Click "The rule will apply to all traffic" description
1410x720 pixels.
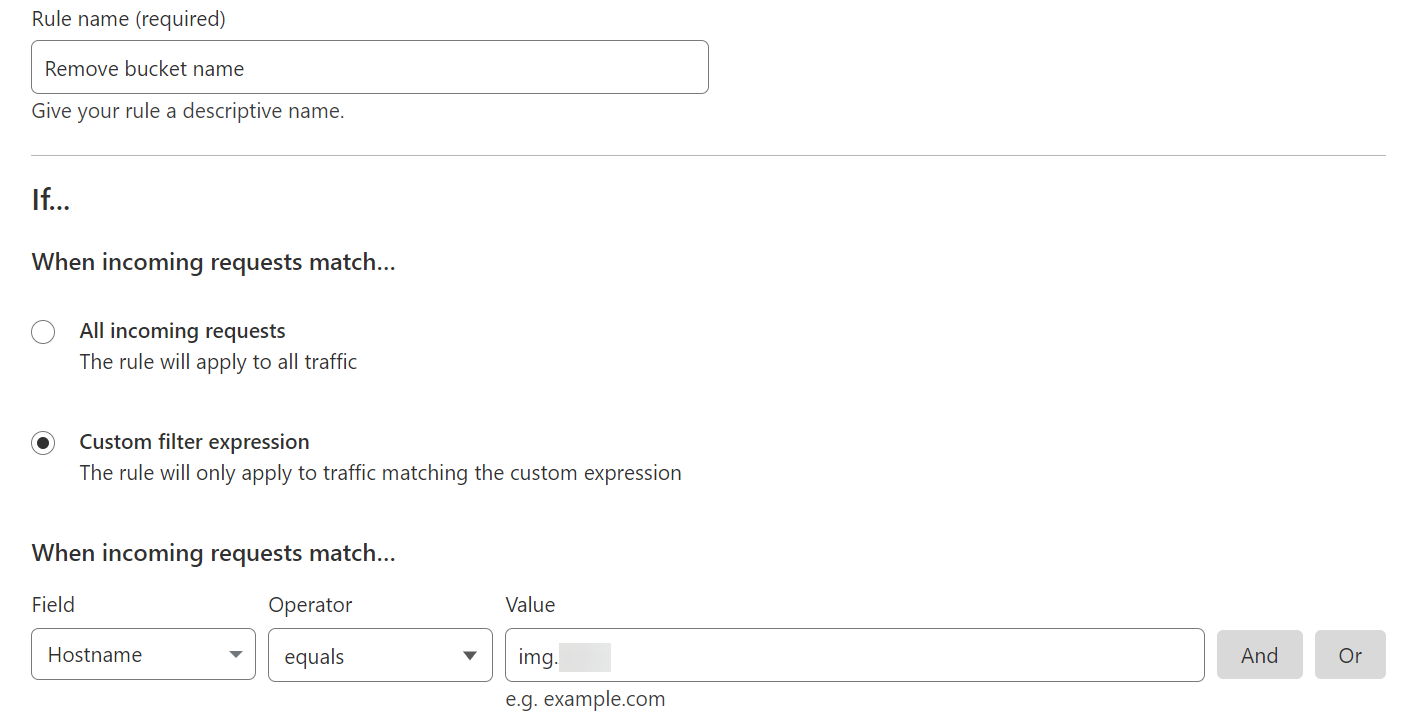pyautogui.click(x=218, y=362)
